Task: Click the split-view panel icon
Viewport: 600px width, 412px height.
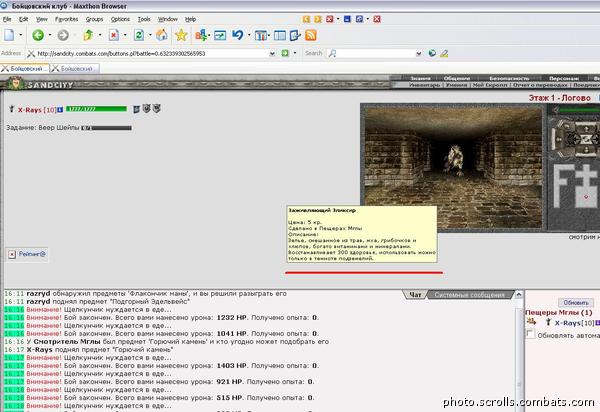Action: point(280,36)
